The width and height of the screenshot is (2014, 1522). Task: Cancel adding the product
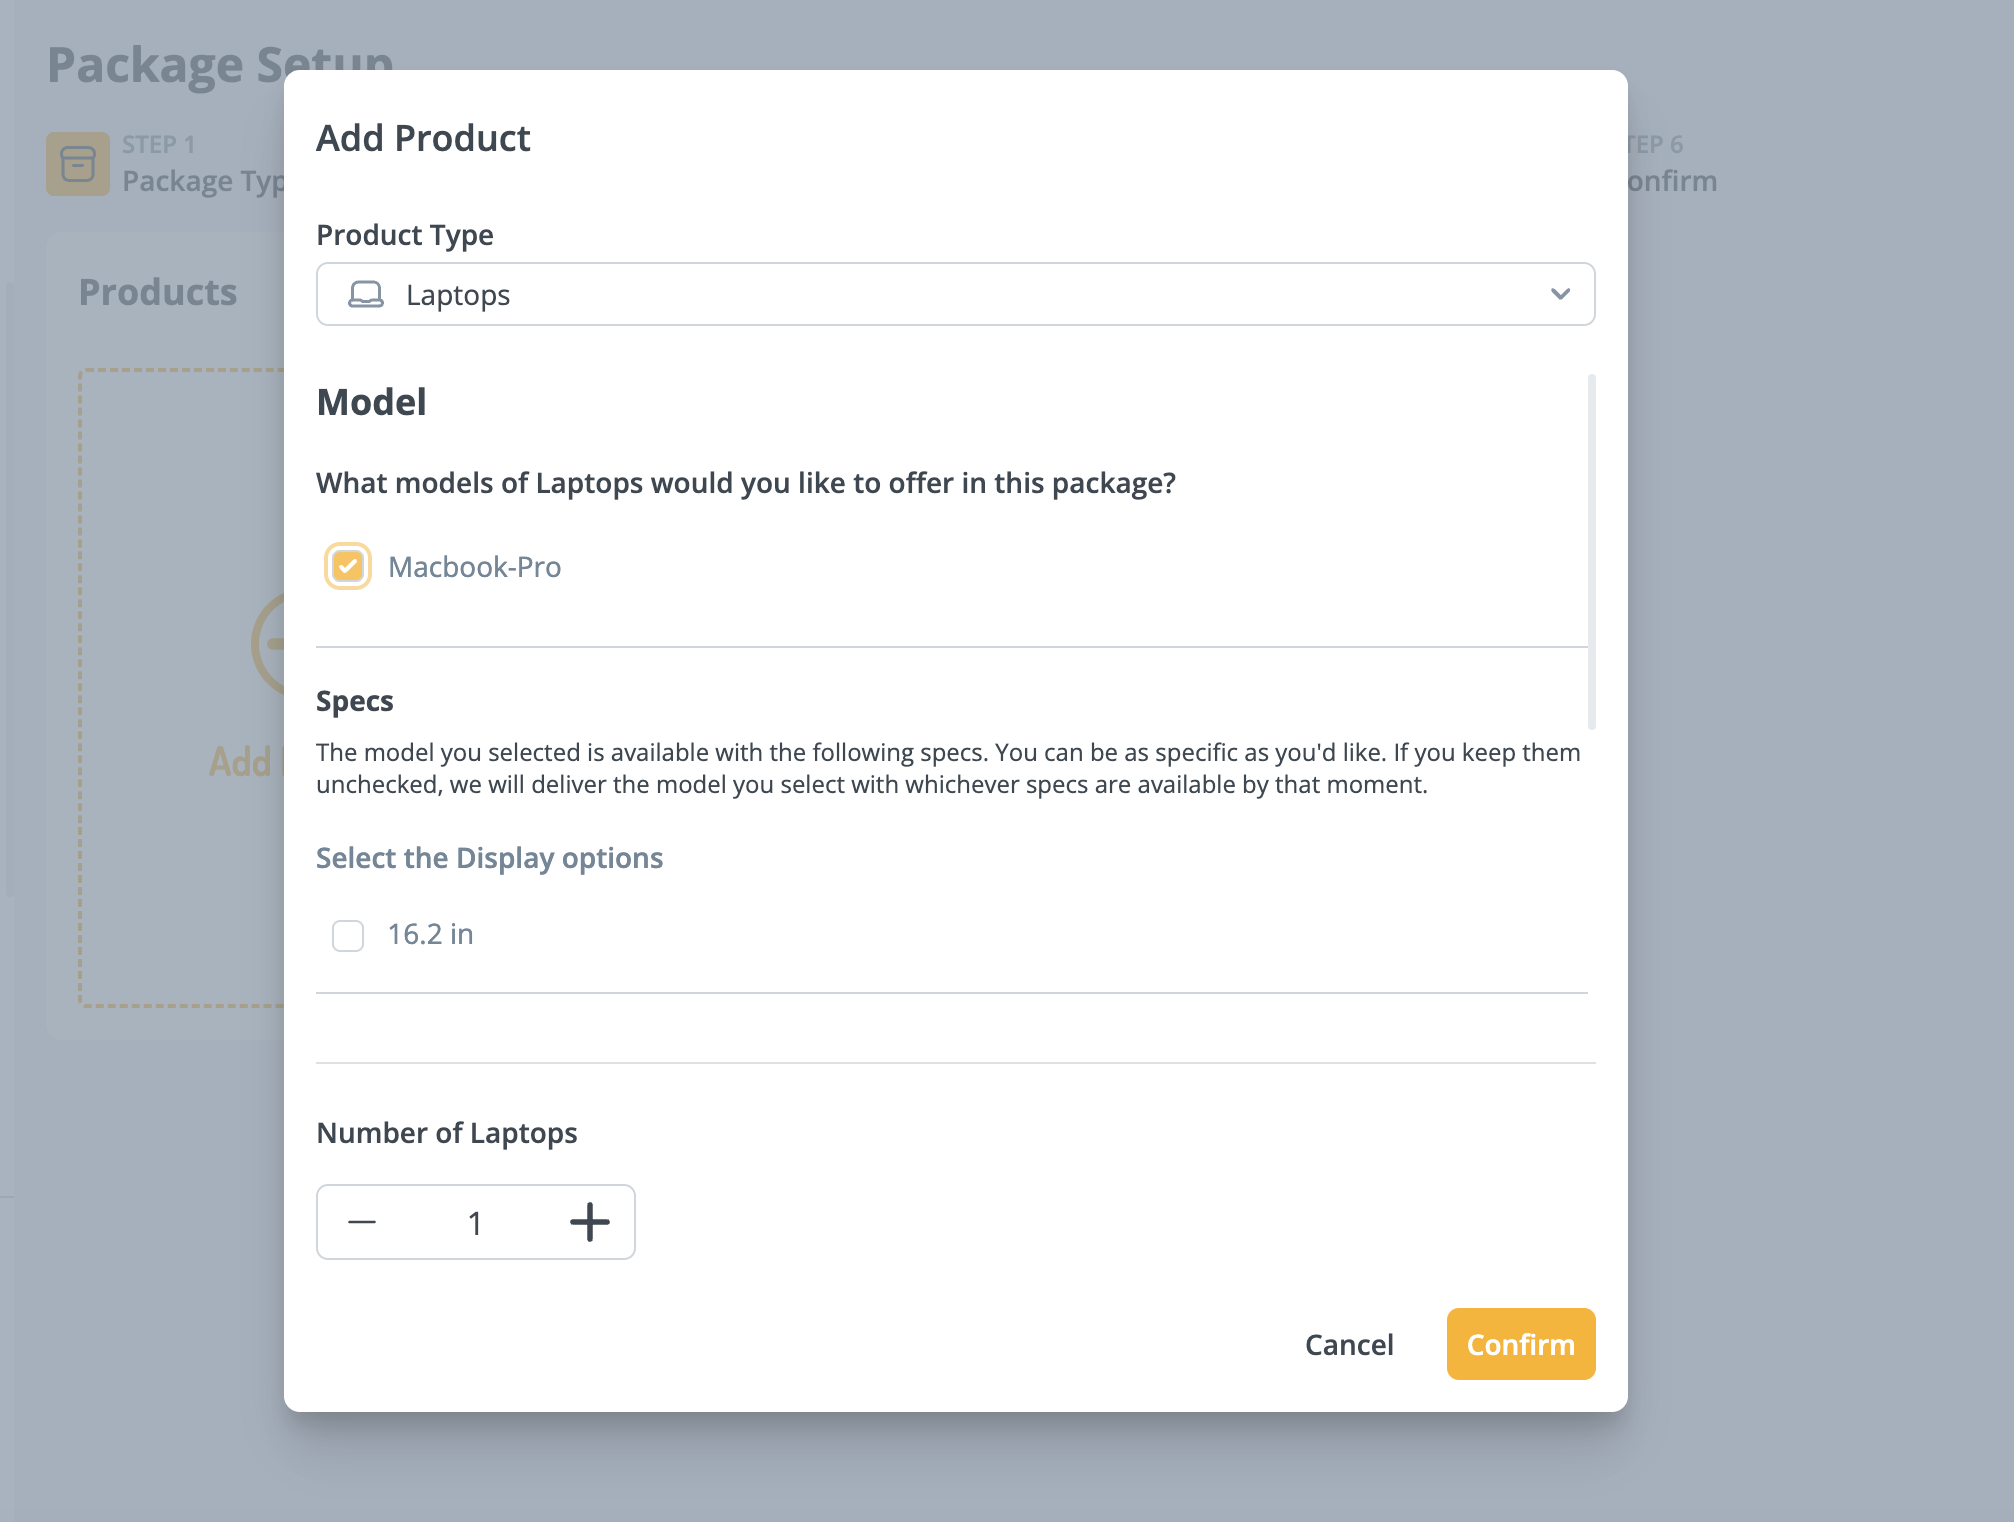pyautogui.click(x=1349, y=1345)
